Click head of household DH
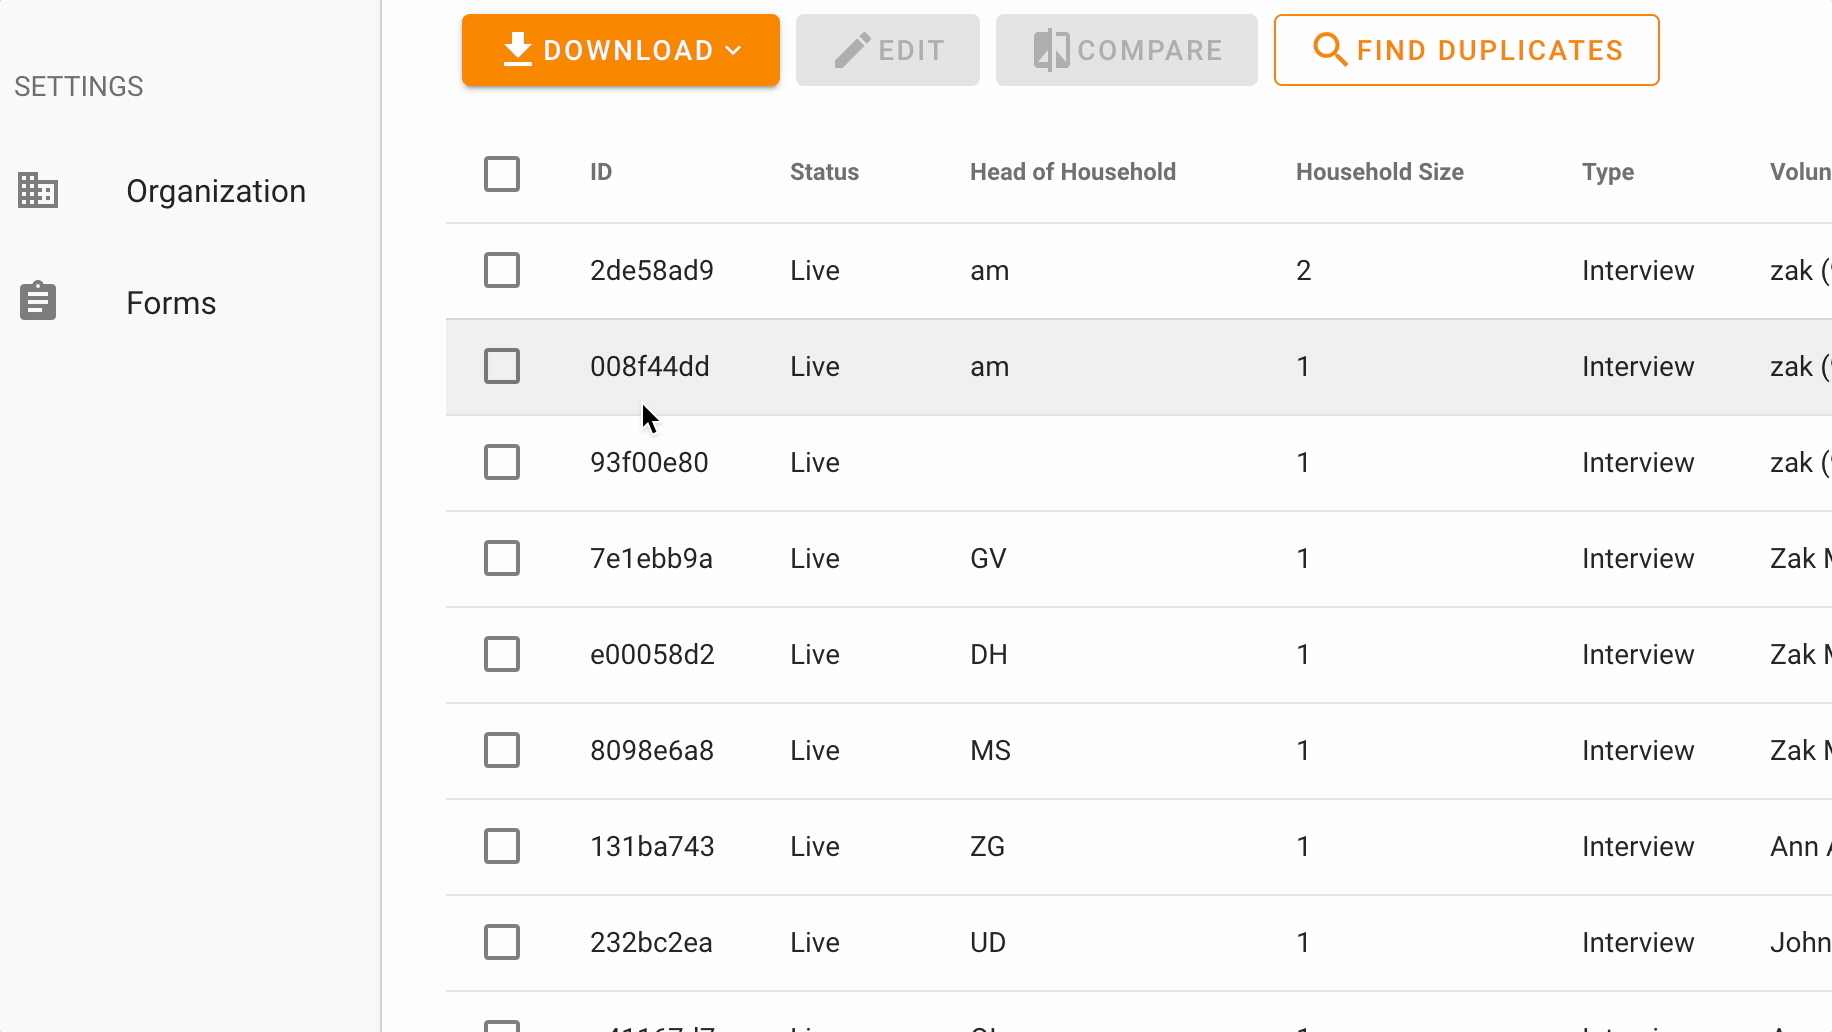Image resolution: width=1832 pixels, height=1032 pixels. tap(989, 654)
